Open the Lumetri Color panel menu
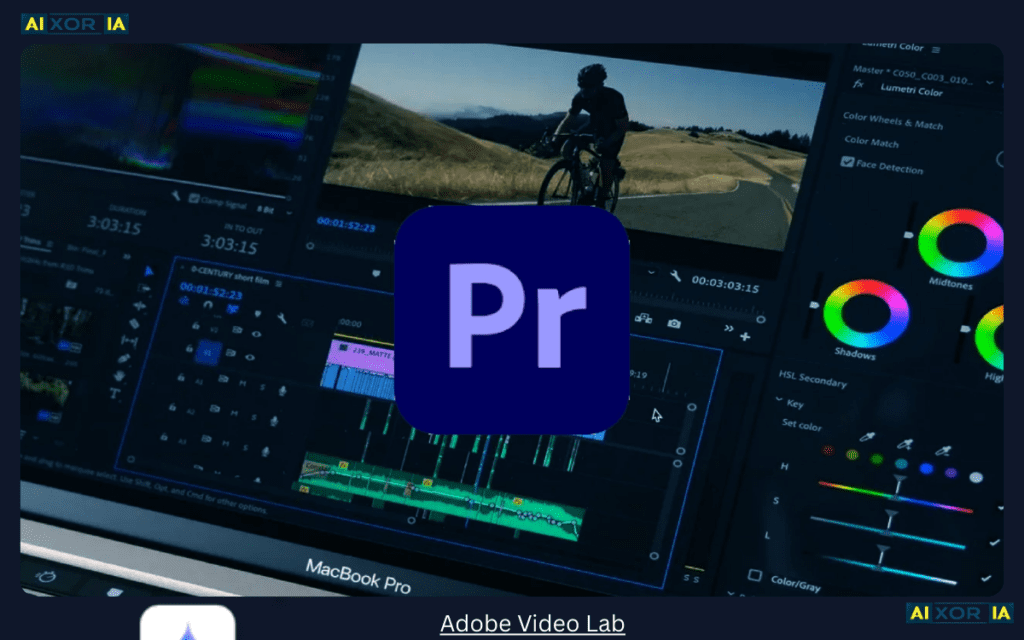This screenshot has height=640, width=1024. (936, 50)
